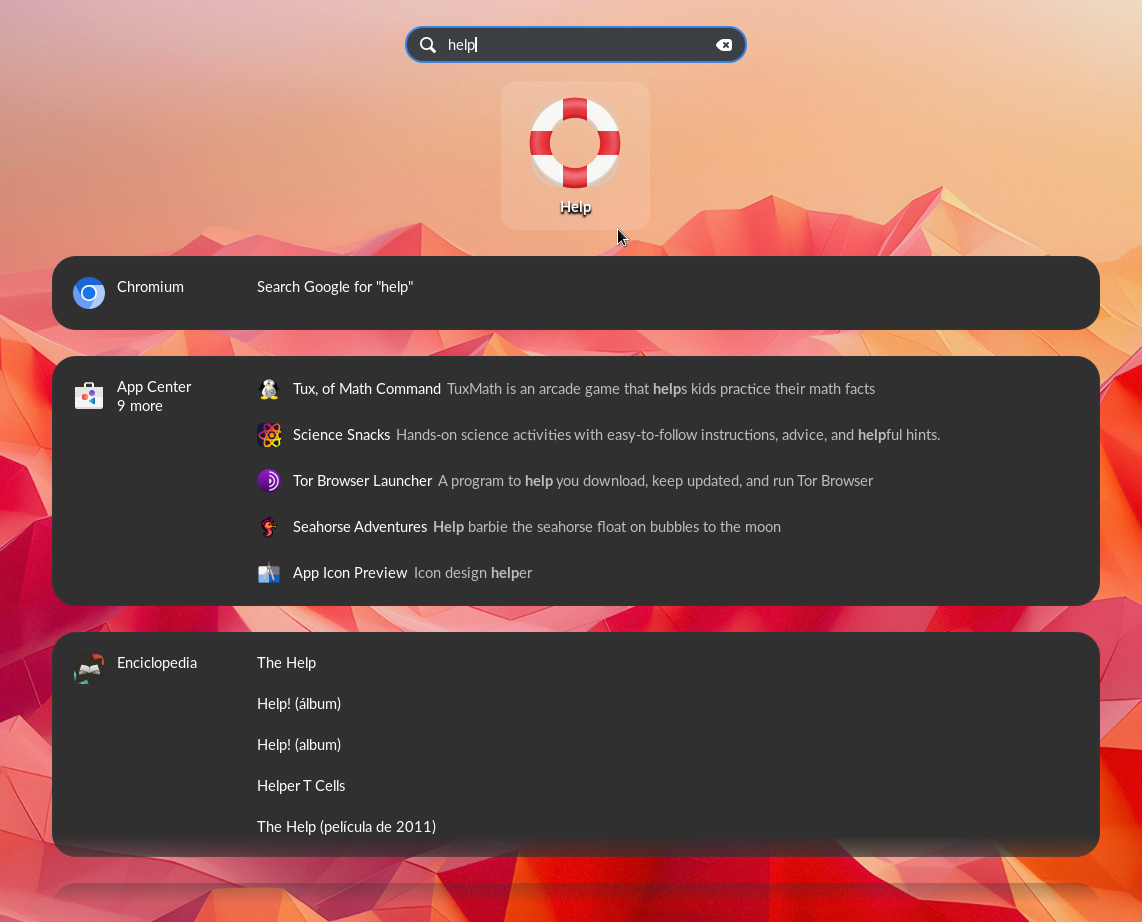Click the Chromium provider label

[150, 287]
